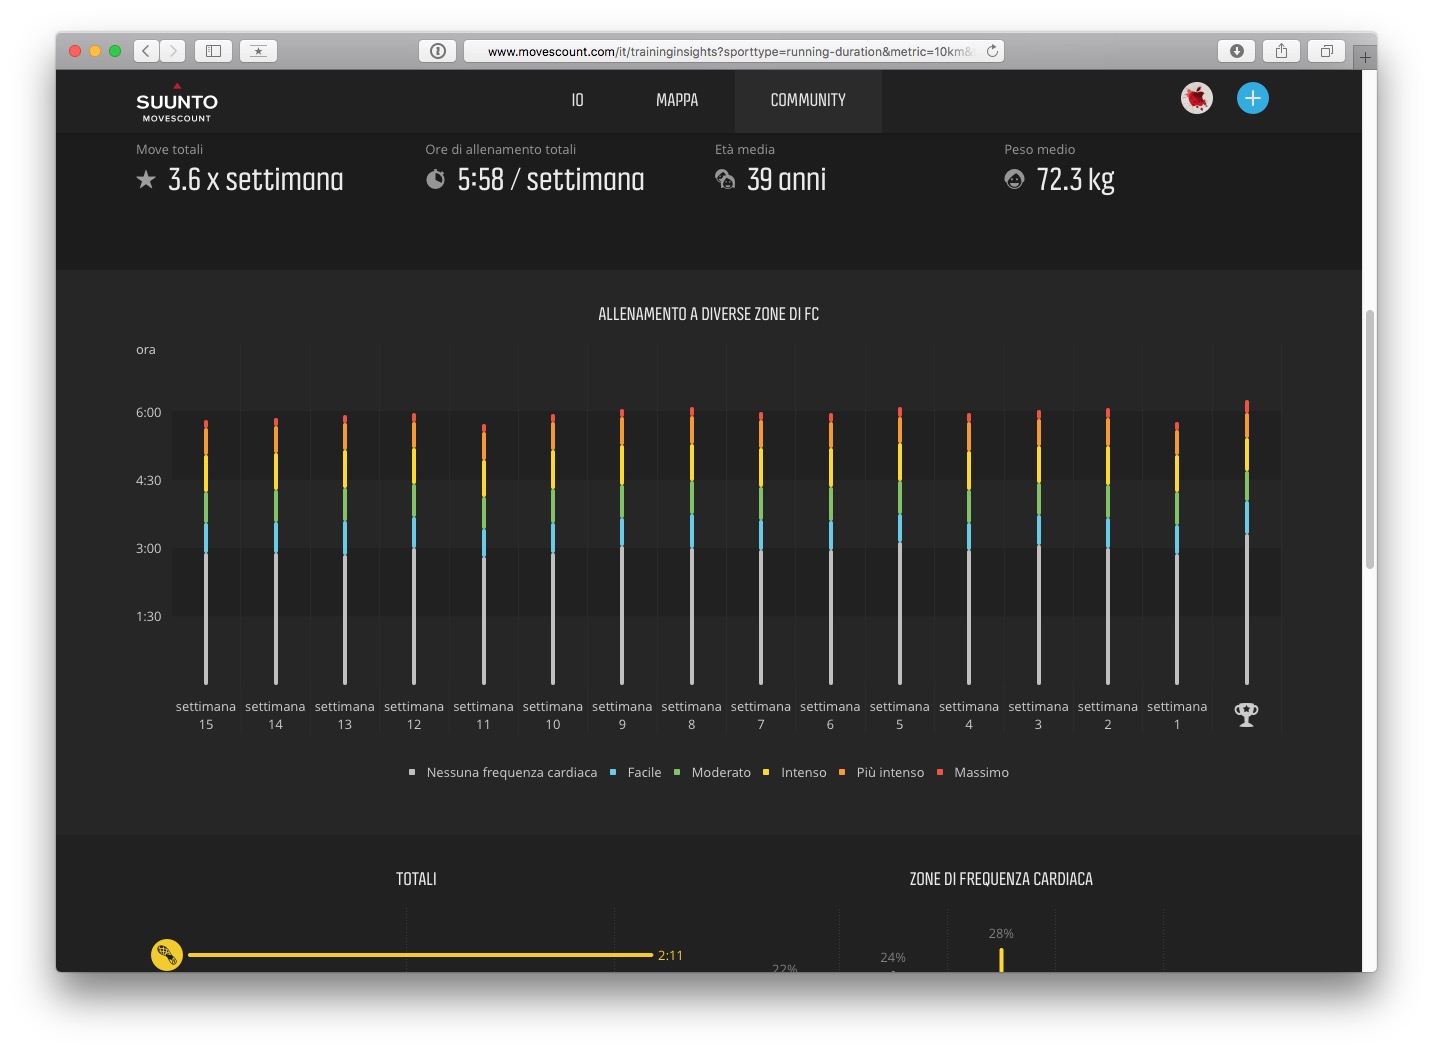Click the page vertical scrollbar
This screenshot has height=1052, width=1433.
click(x=1370, y=439)
